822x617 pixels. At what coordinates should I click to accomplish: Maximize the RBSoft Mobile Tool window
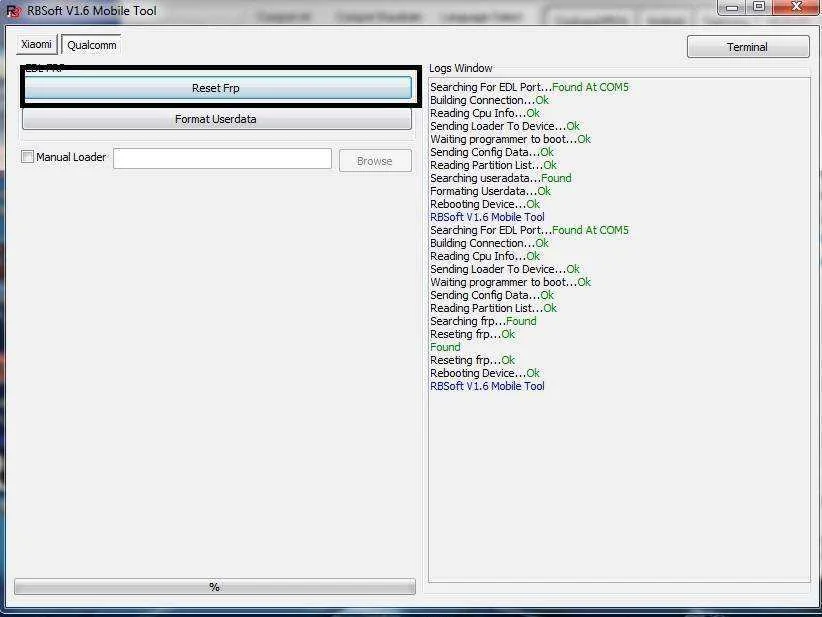[759, 7]
